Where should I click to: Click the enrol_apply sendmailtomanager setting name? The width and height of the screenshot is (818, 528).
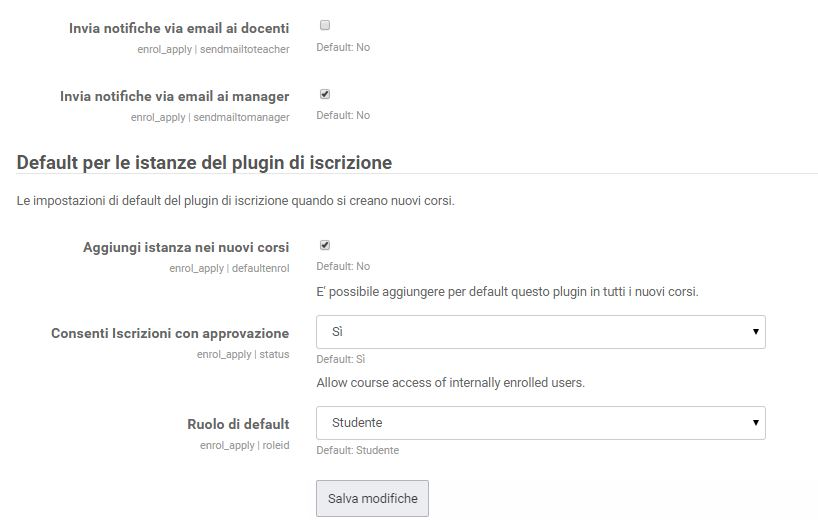(210, 117)
